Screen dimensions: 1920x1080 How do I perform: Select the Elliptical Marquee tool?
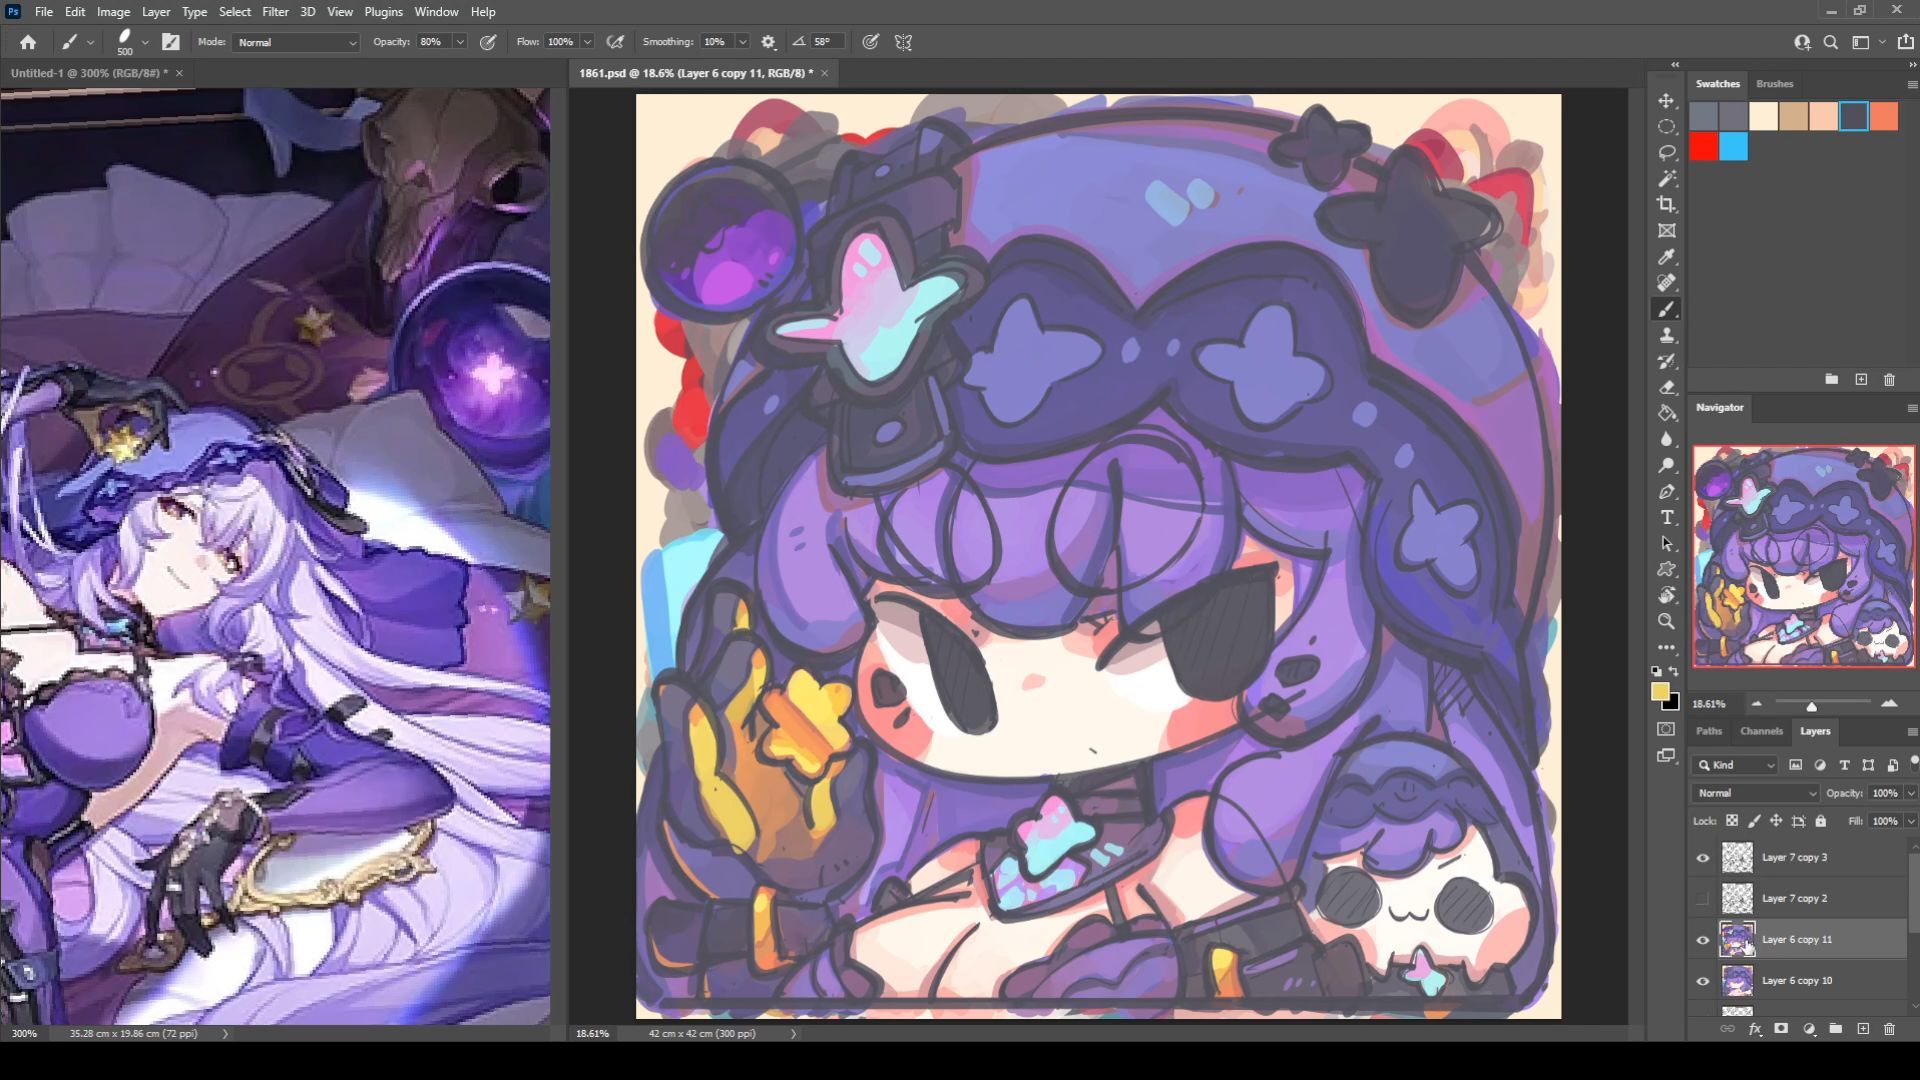(1666, 127)
